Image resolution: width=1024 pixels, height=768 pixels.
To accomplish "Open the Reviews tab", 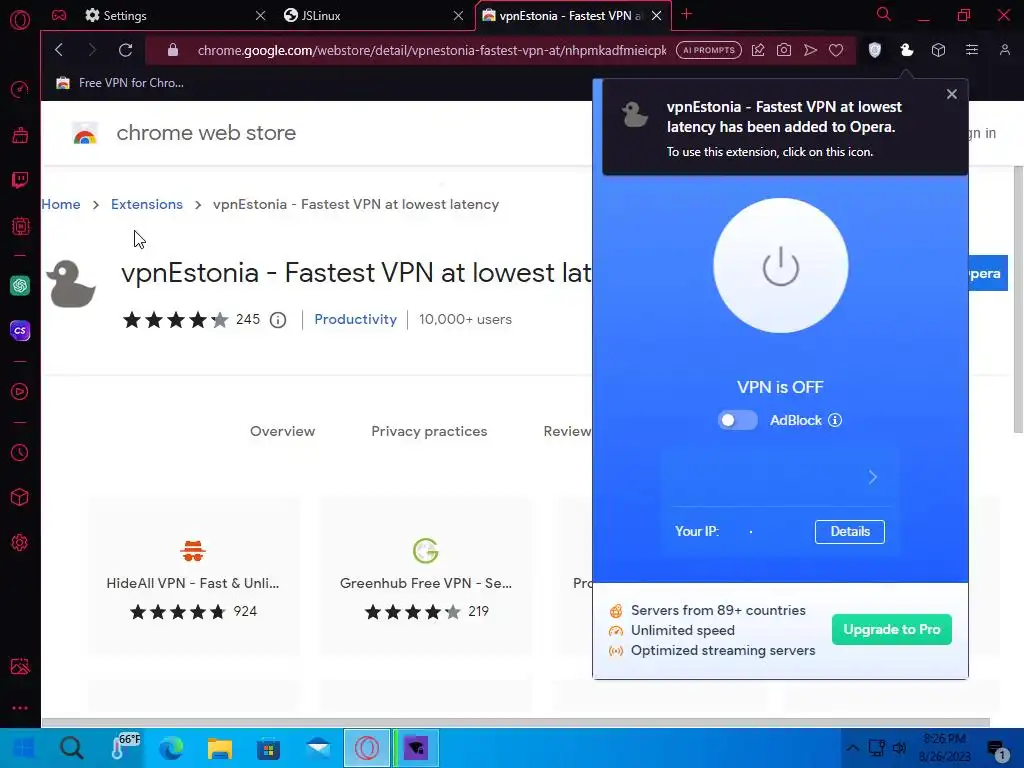I will click(568, 431).
